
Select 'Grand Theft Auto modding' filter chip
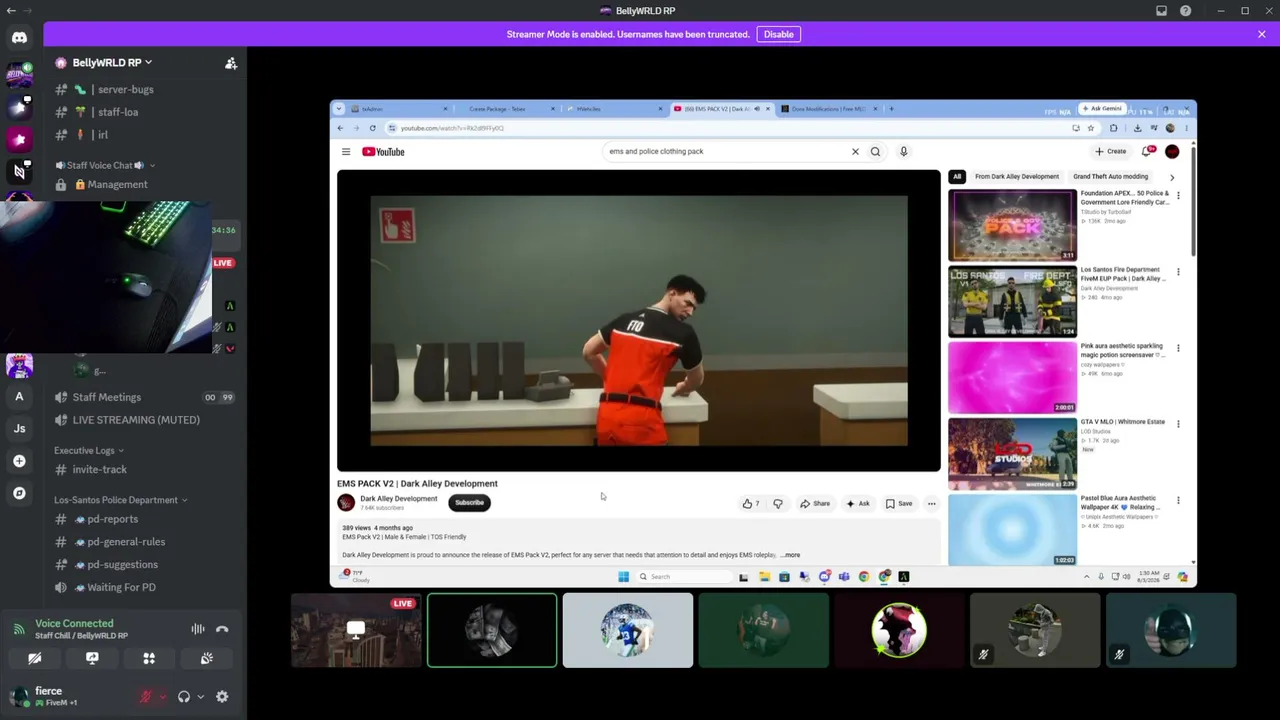click(1111, 177)
